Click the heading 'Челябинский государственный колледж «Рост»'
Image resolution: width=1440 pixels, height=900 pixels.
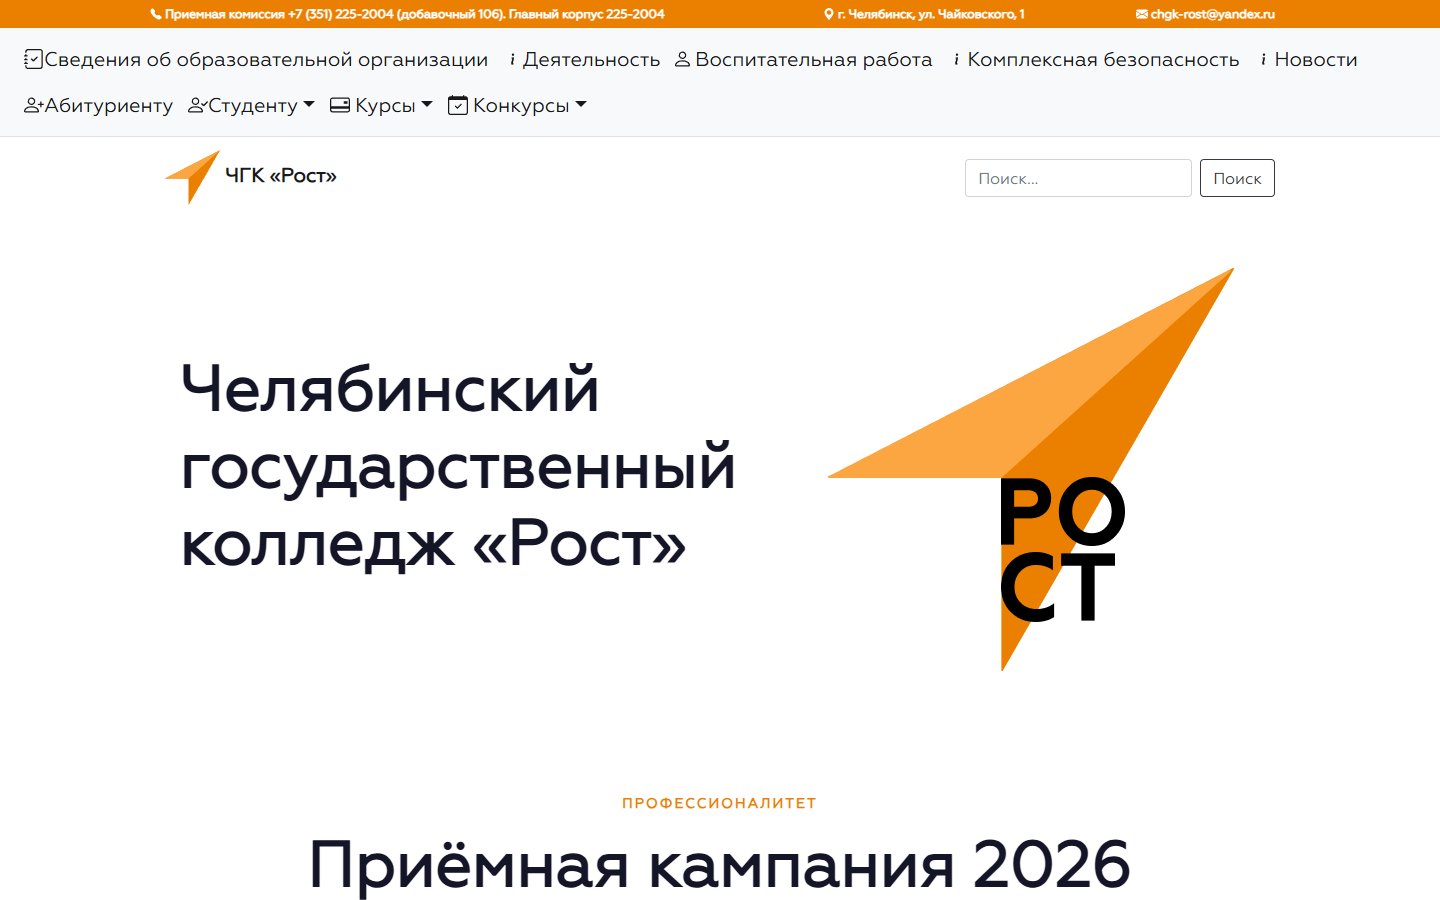(458, 467)
